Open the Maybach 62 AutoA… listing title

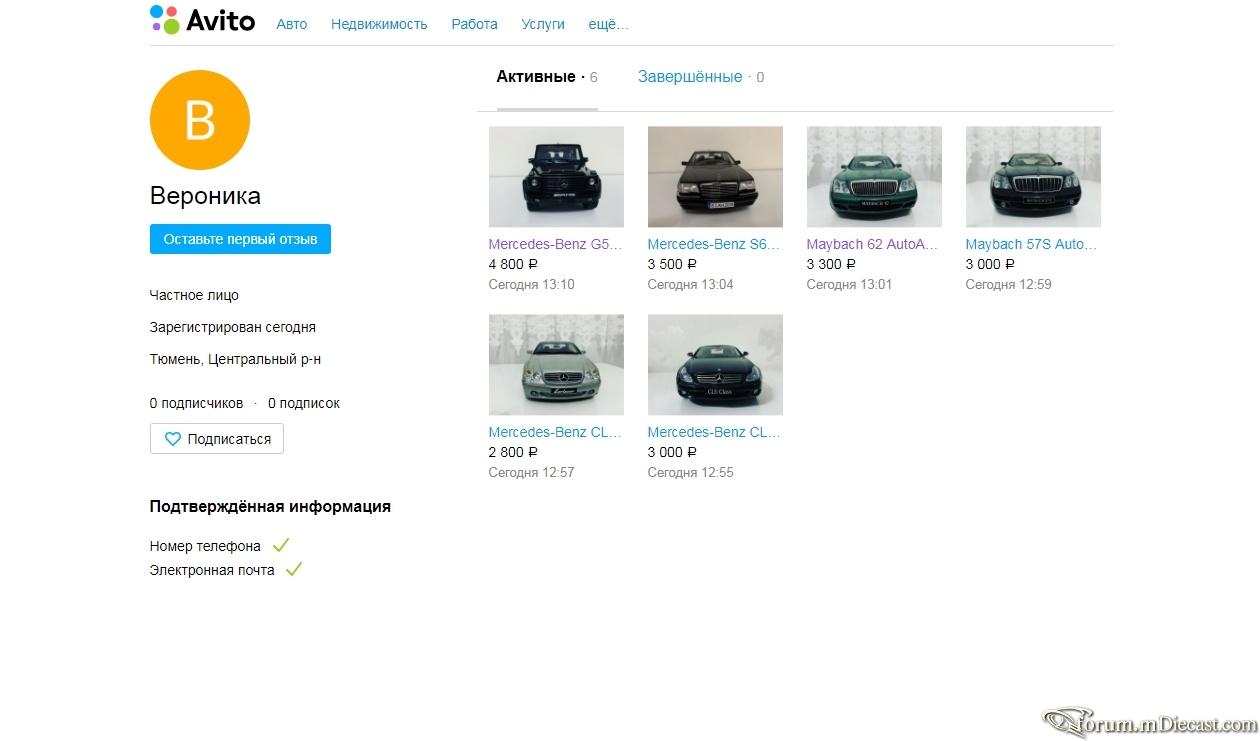point(873,244)
